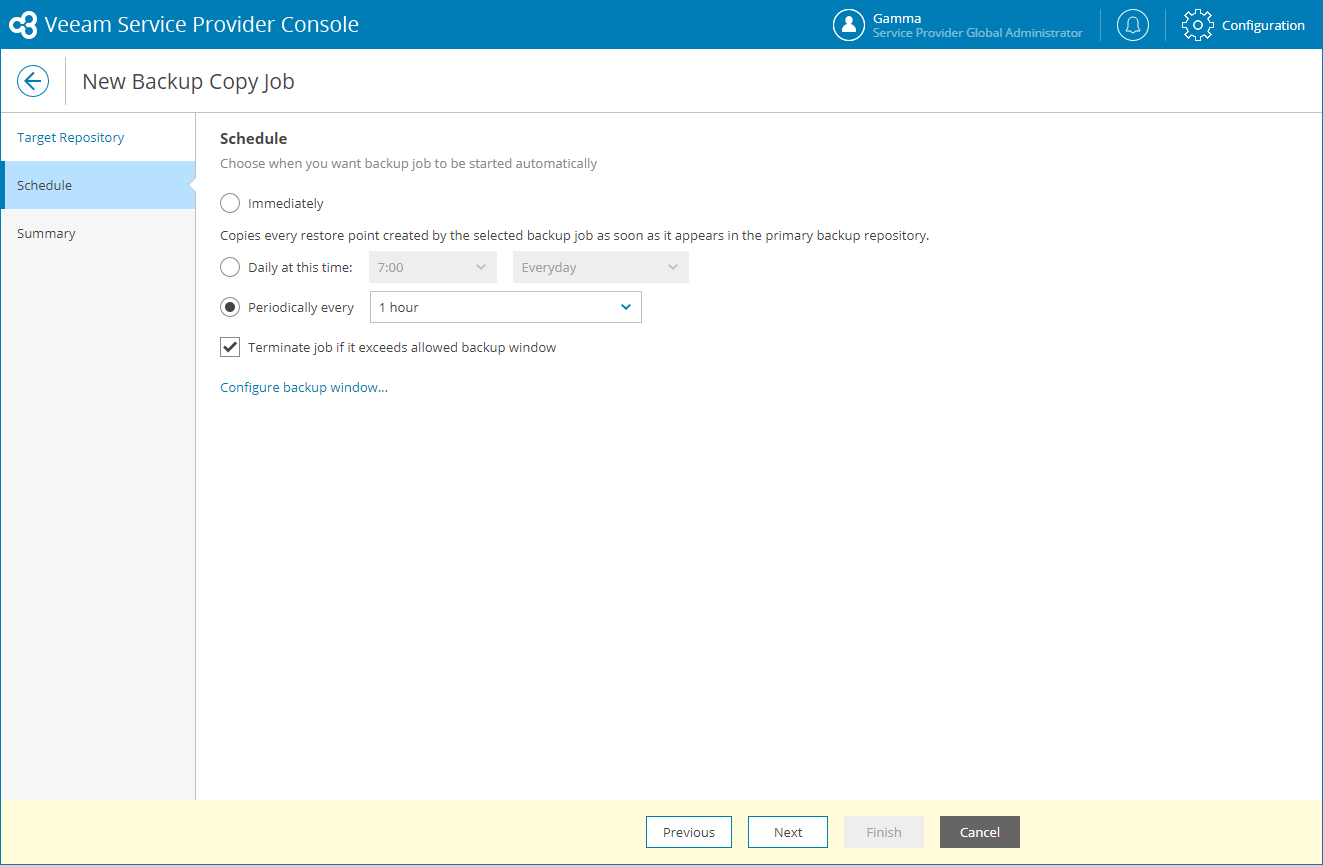Click the Veeam logo icon

(x=23, y=25)
